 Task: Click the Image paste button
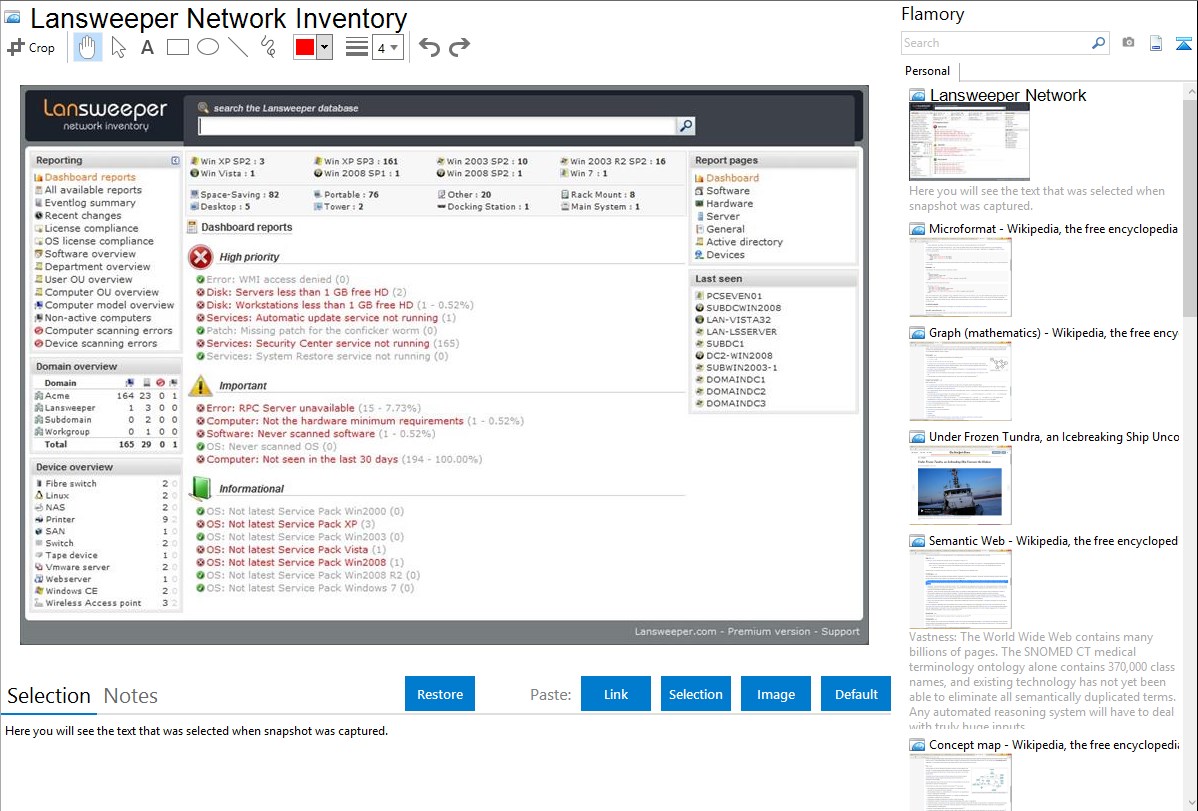click(x=775, y=694)
